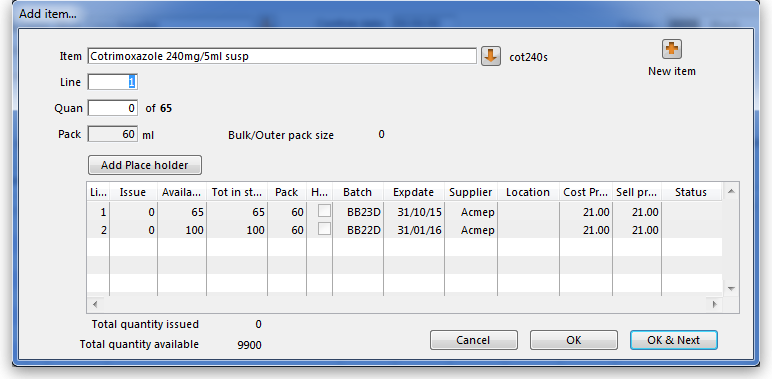Image resolution: width=772 pixels, height=379 pixels.
Task: Click the Batch column header
Action: [x=357, y=192]
